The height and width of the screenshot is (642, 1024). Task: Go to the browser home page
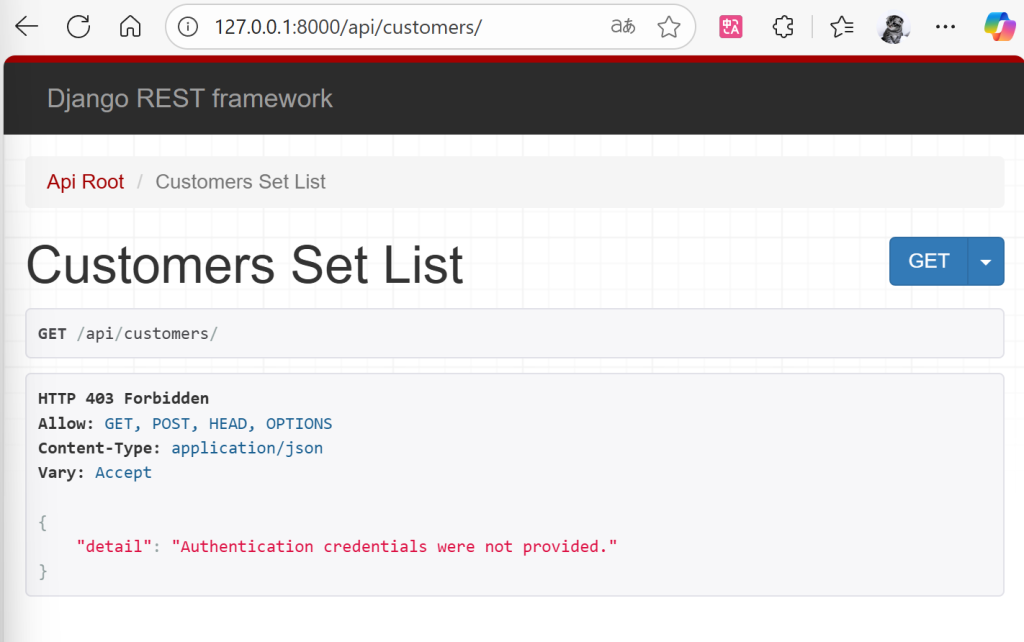(x=130, y=27)
